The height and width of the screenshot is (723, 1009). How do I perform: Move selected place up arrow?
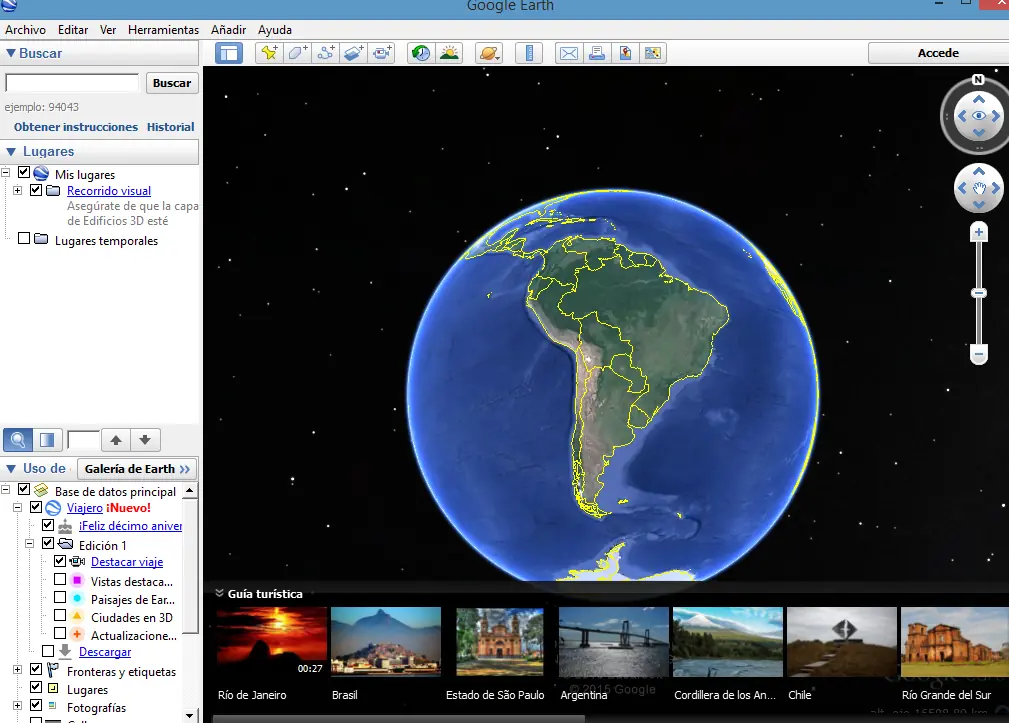coord(116,440)
